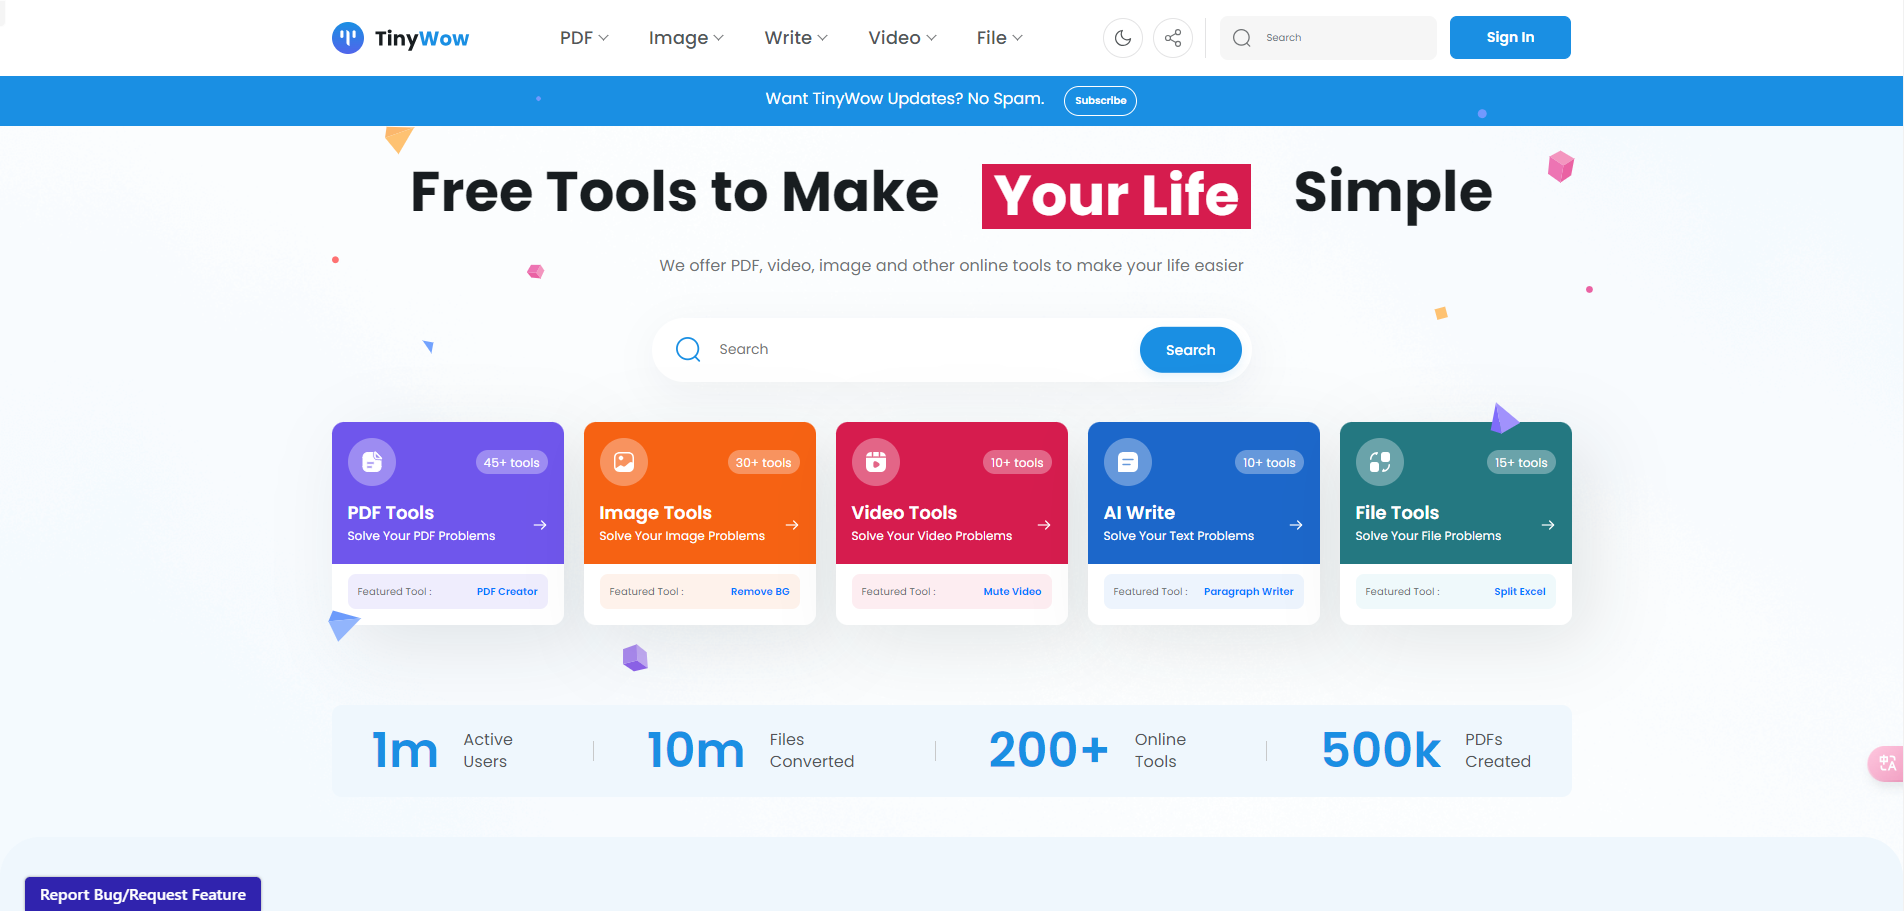This screenshot has height=911, width=1904.
Task: Click the '1m' Active Users statistic
Action: tap(405, 750)
